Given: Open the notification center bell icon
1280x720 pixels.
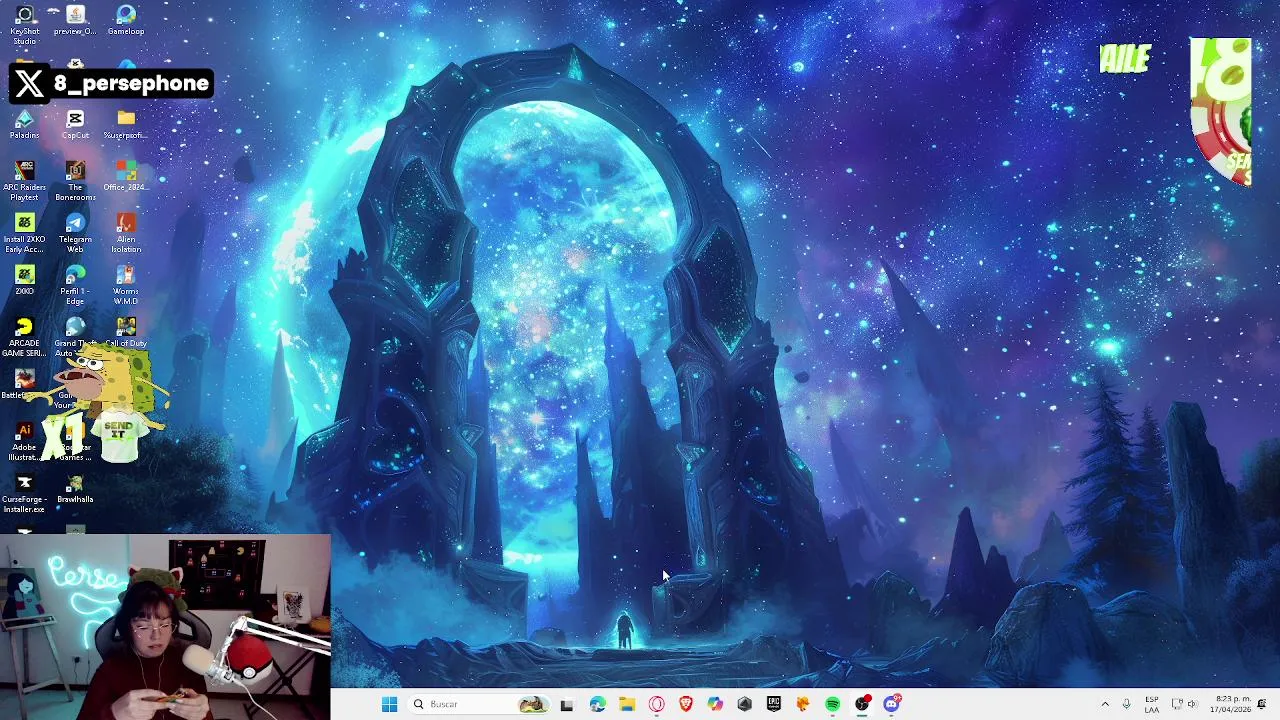Looking at the screenshot, I should [1262, 704].
